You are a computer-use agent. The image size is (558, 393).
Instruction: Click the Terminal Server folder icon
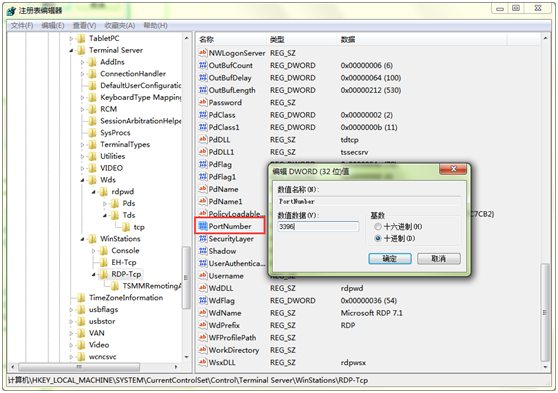coord(81,50)
